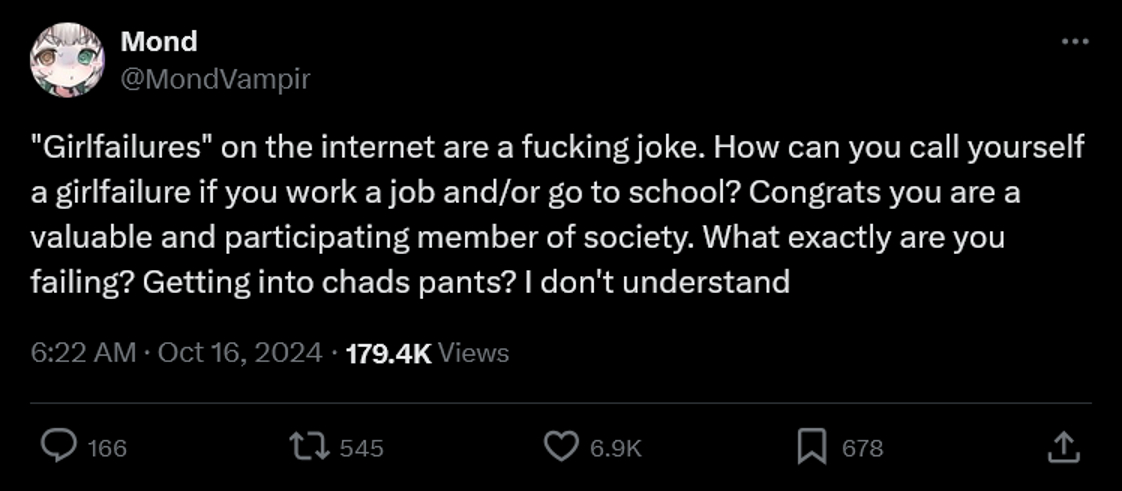Select the Oct 16, 2024 date text
Viewport: 1122px width, 491px height.
click(x=240, y=353)
